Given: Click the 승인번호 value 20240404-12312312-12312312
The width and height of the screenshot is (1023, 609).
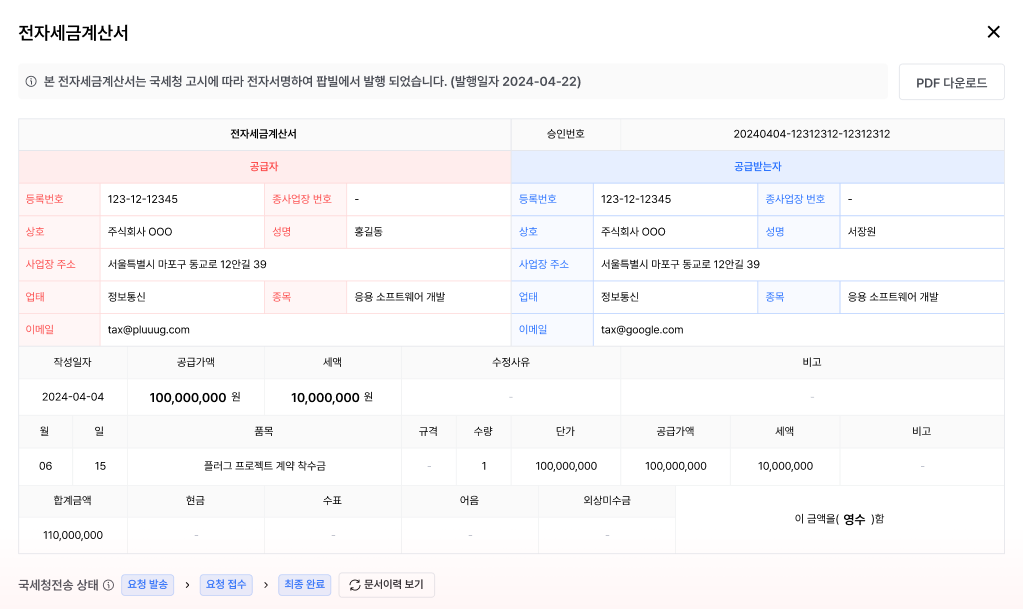Looking at the screenshot, I should 811,134.
